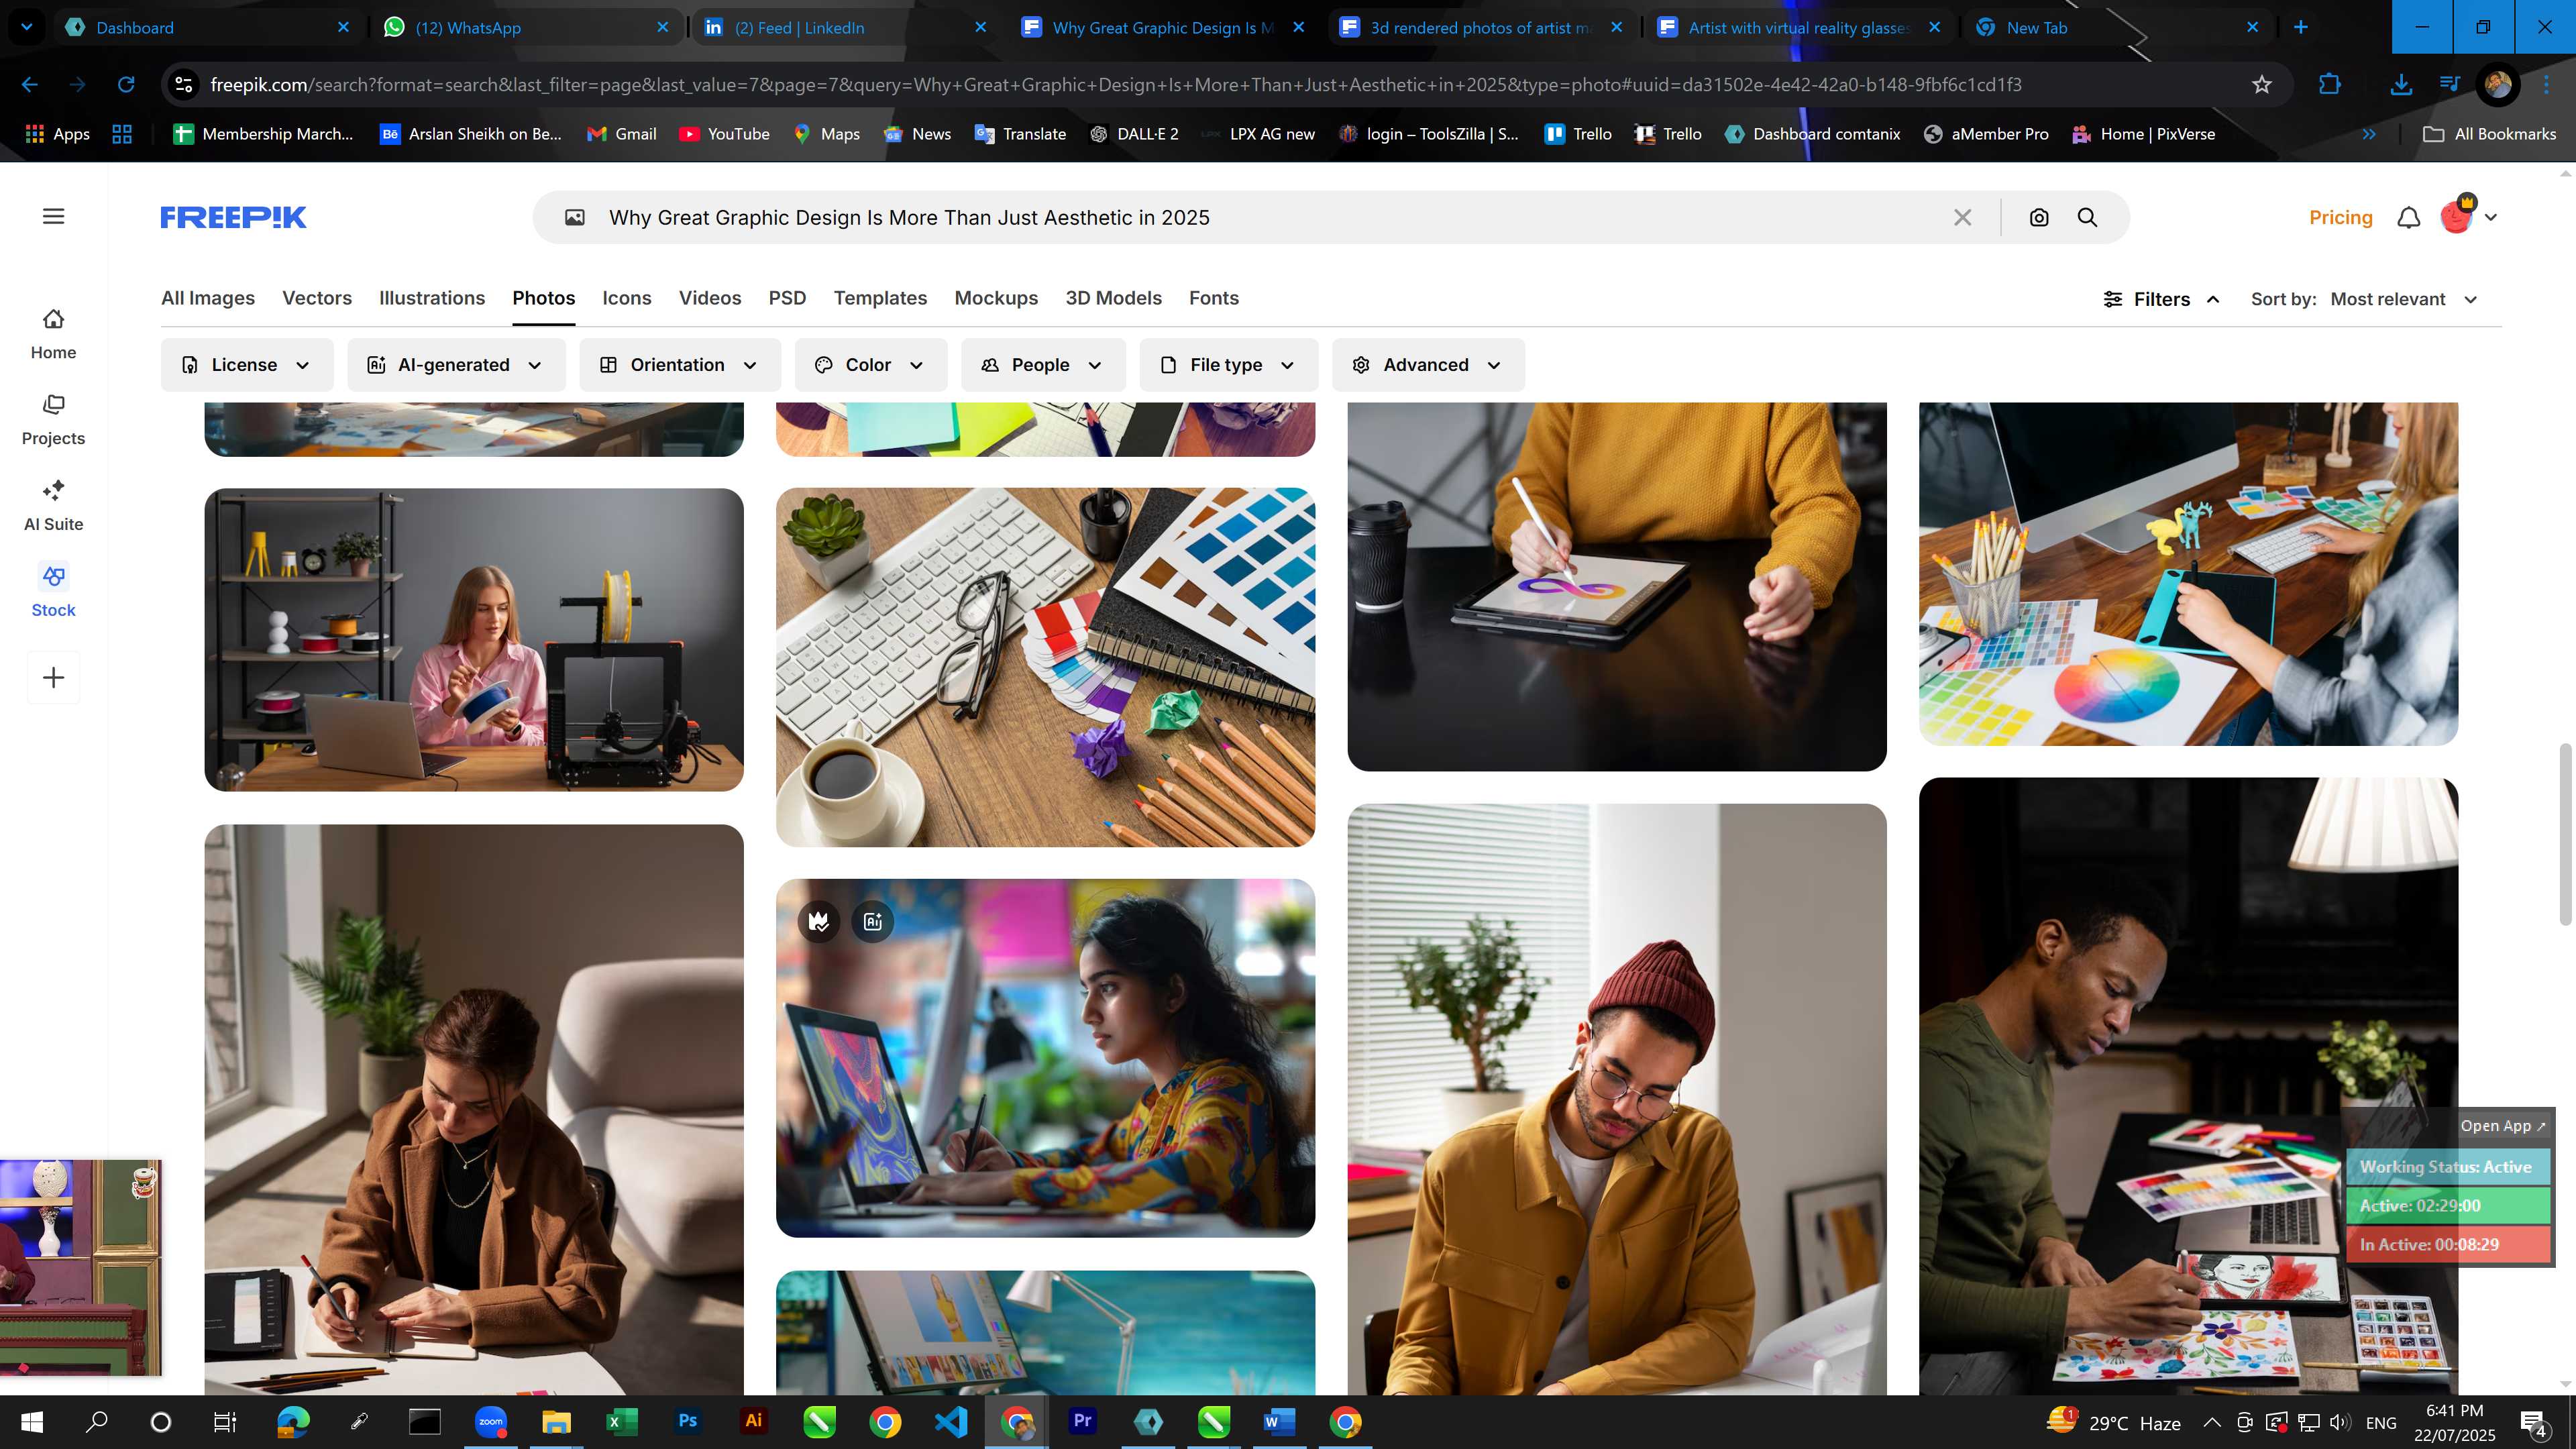Open All Bookmarks folder
The width and height of the screenshot is (2576, 1449).
point(2489,134)
